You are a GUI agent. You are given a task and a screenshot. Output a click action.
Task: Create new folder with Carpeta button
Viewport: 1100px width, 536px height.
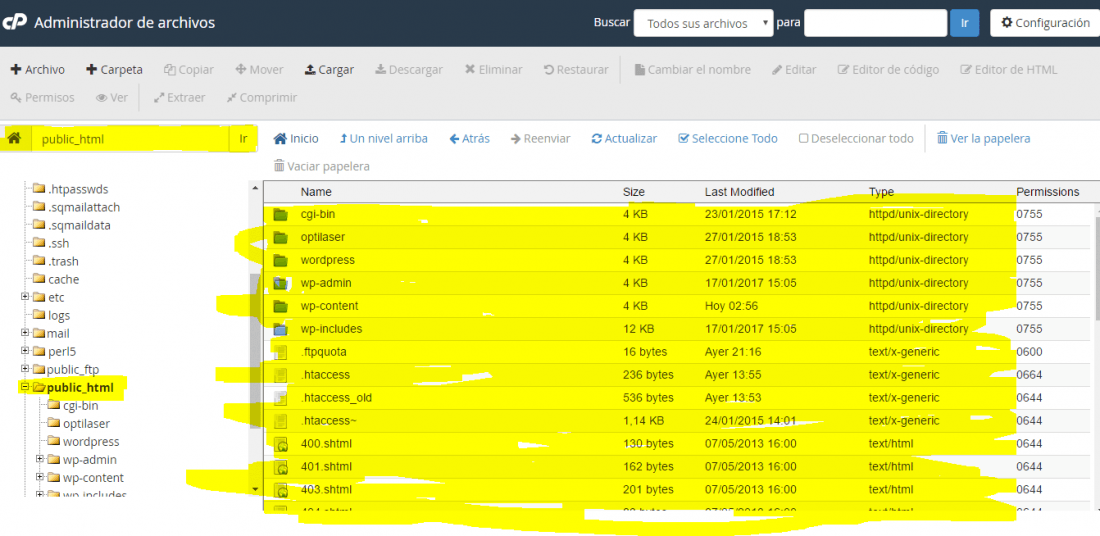(114, 69)
